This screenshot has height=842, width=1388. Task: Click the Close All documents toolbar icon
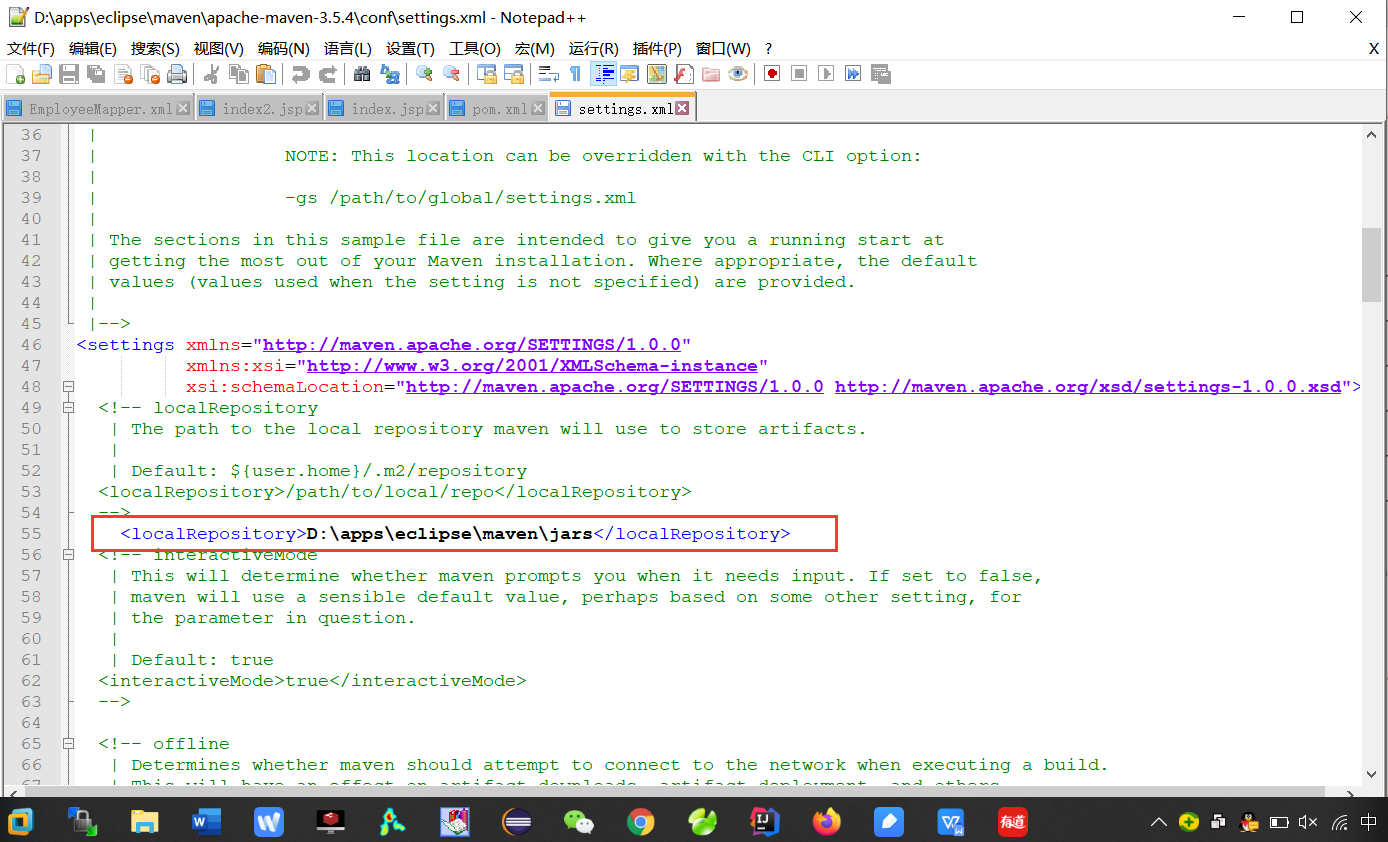(150, 74)
